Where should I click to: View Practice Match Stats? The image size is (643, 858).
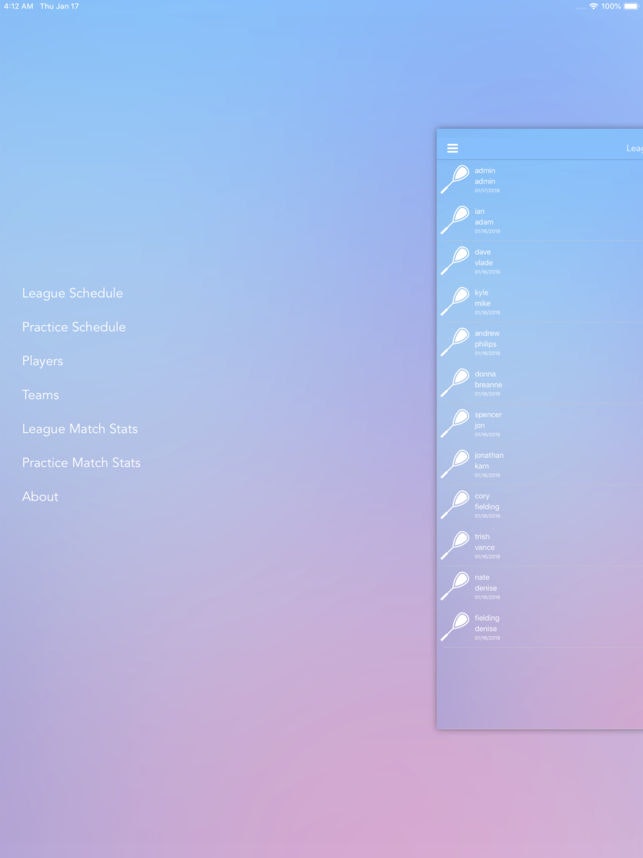click(x=81, y=463)
